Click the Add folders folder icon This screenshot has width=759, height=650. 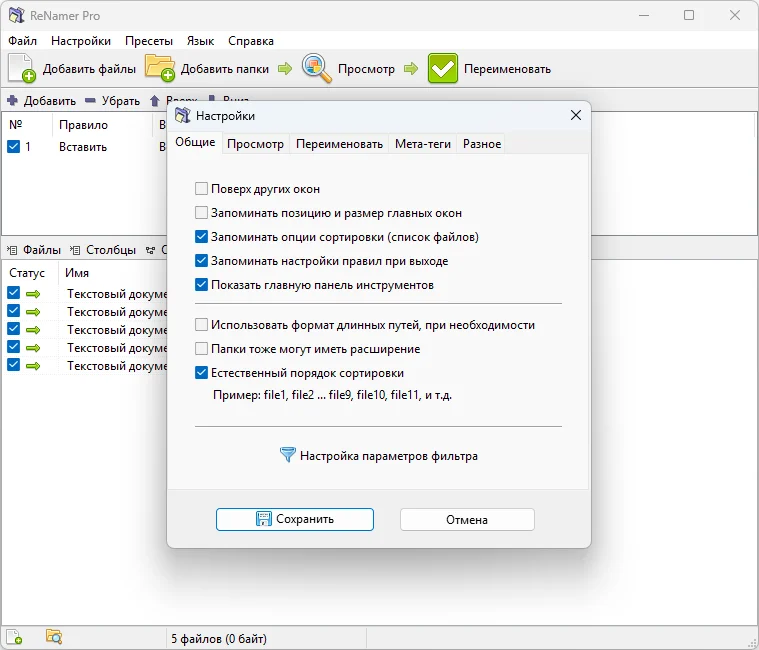(160, 68)
